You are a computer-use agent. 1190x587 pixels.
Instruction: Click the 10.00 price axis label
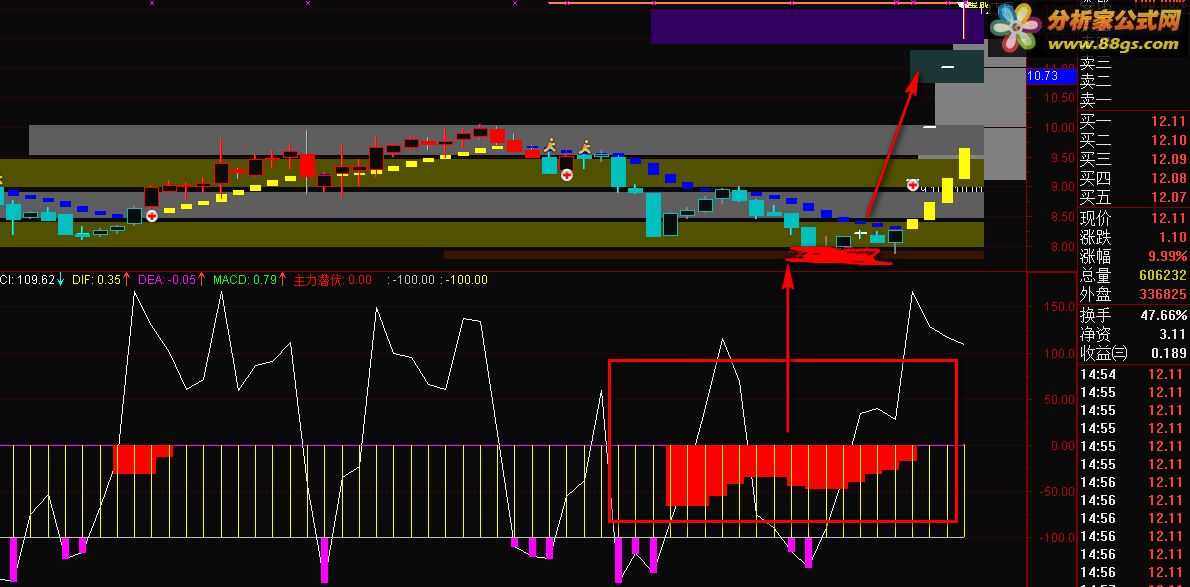[x=1058, y=127]
